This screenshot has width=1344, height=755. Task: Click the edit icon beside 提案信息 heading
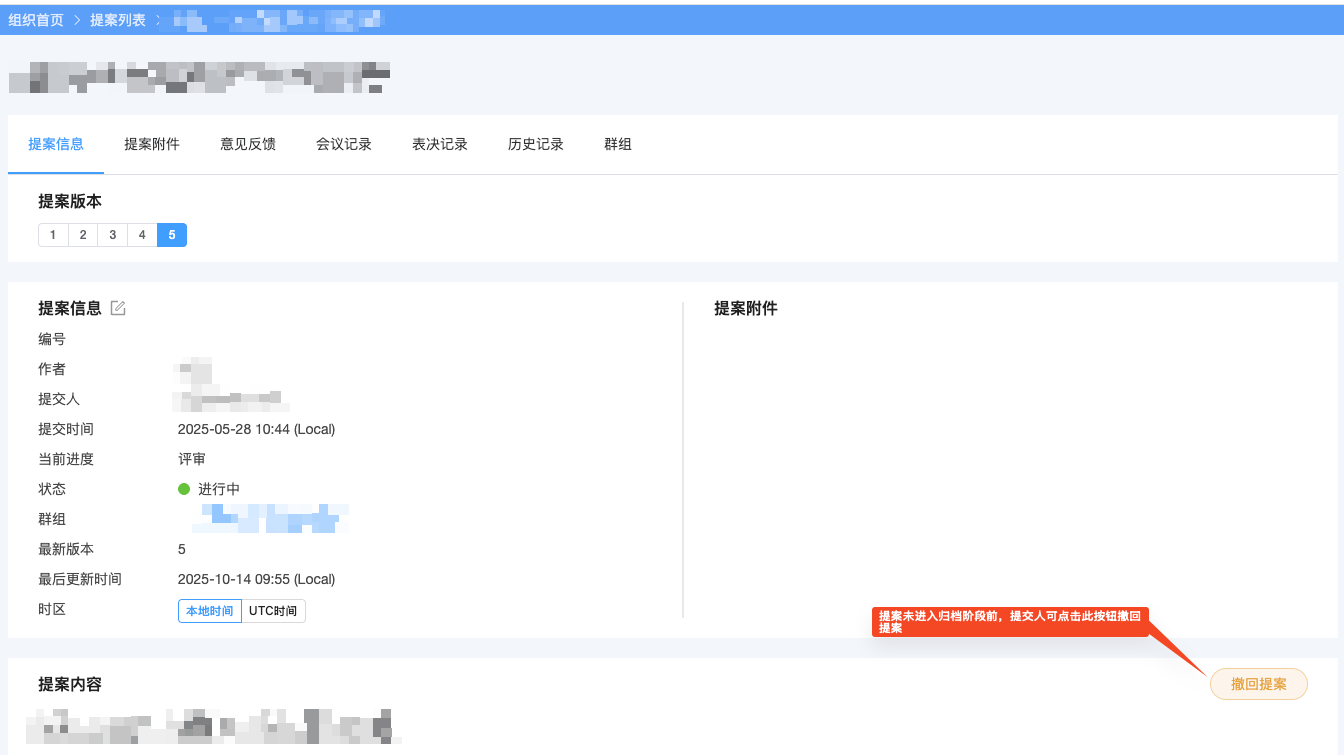[x=118, y=308]
